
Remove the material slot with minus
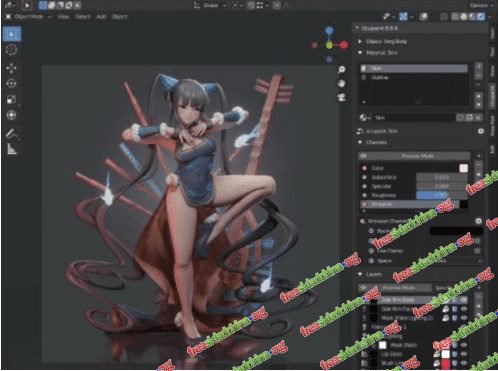click(479, 76)
